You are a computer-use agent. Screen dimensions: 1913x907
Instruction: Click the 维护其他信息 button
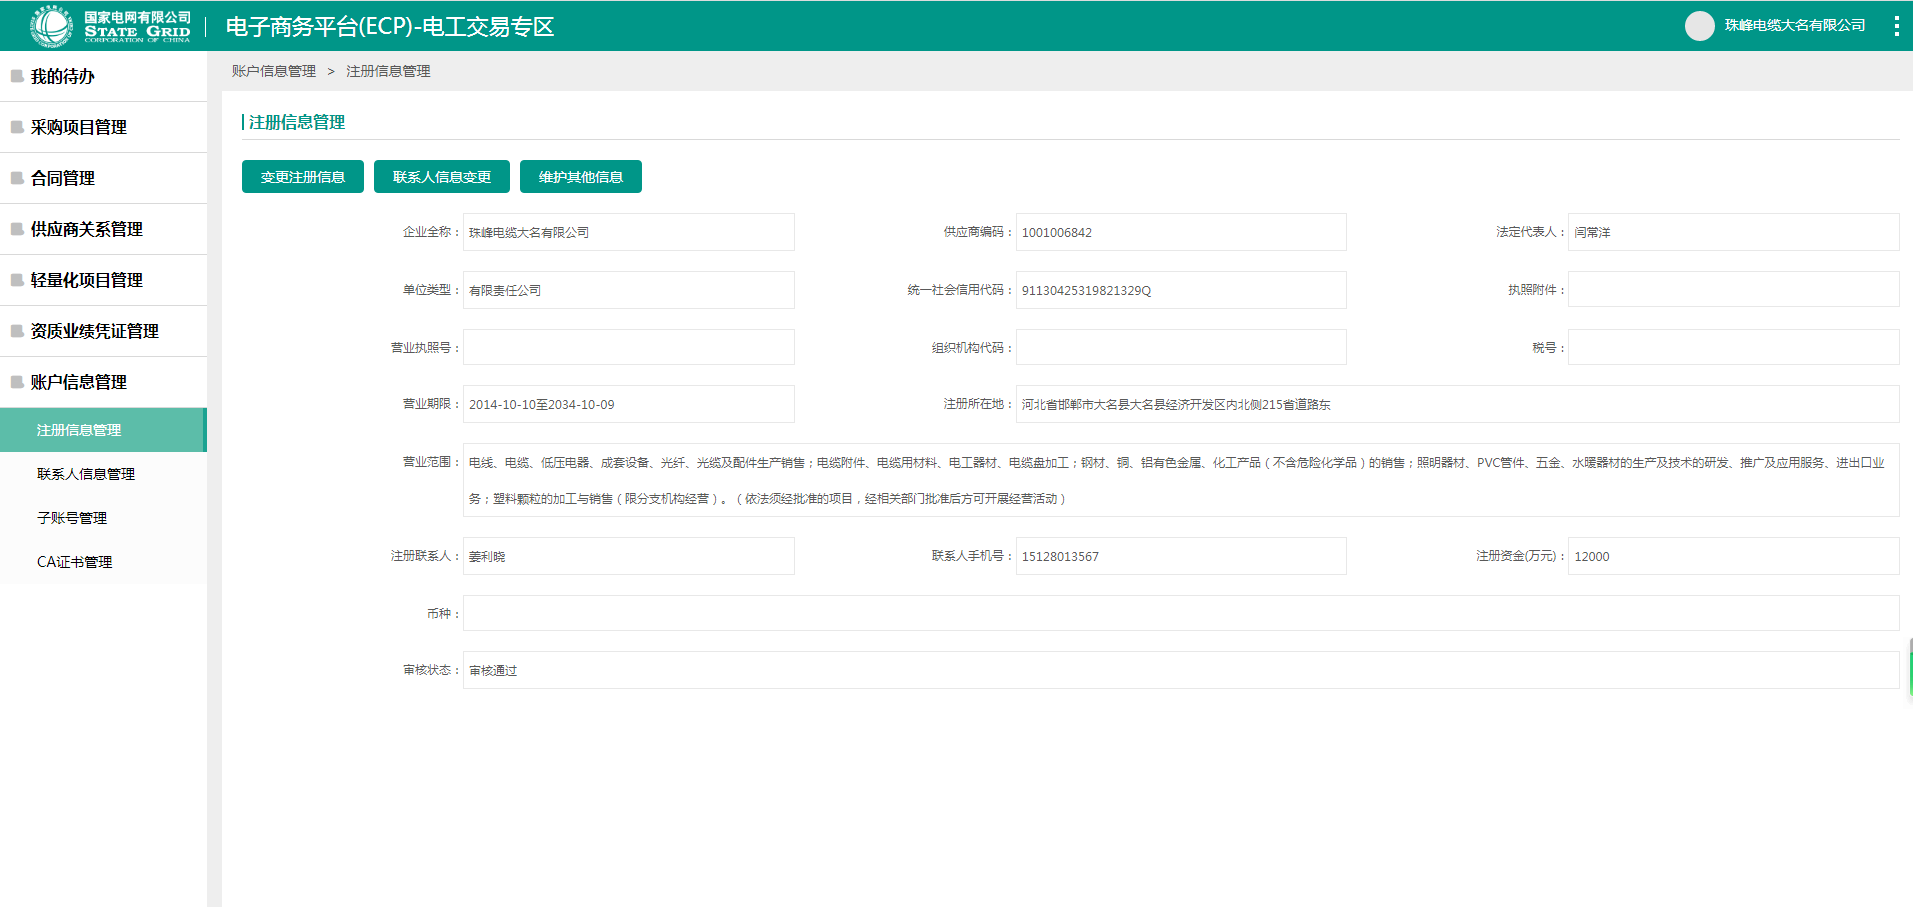coord(580,177)
